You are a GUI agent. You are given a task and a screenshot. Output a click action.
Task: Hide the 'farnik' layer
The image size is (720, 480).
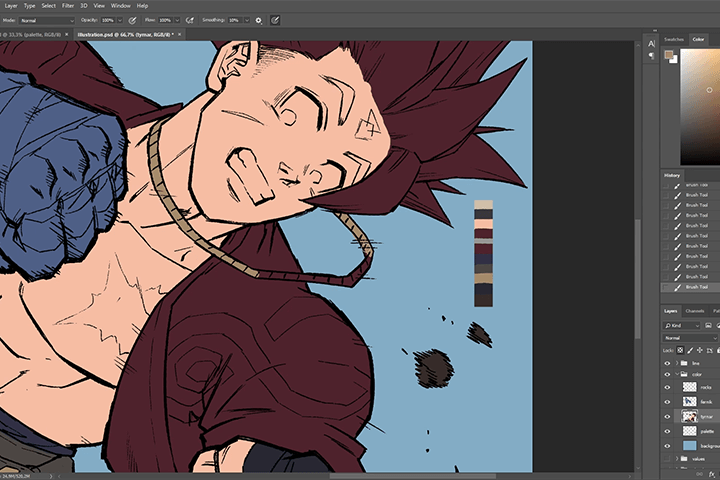coord(667,402)
